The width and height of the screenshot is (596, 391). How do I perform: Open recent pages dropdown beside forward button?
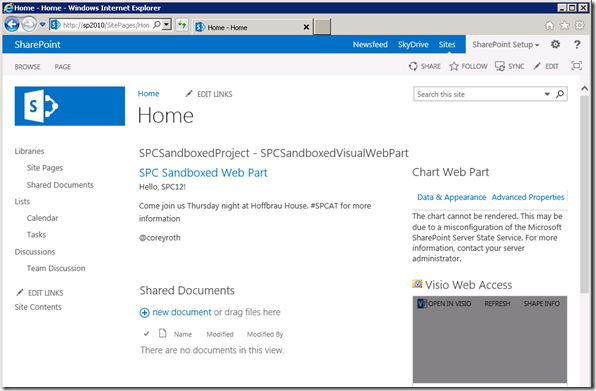(42, 25)
